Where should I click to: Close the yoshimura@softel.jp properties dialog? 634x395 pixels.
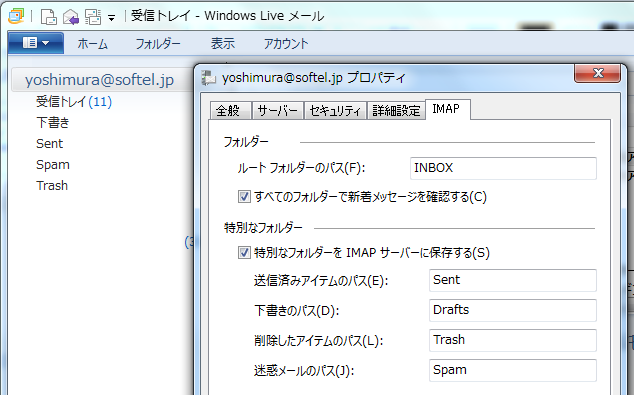click(598, 73)
